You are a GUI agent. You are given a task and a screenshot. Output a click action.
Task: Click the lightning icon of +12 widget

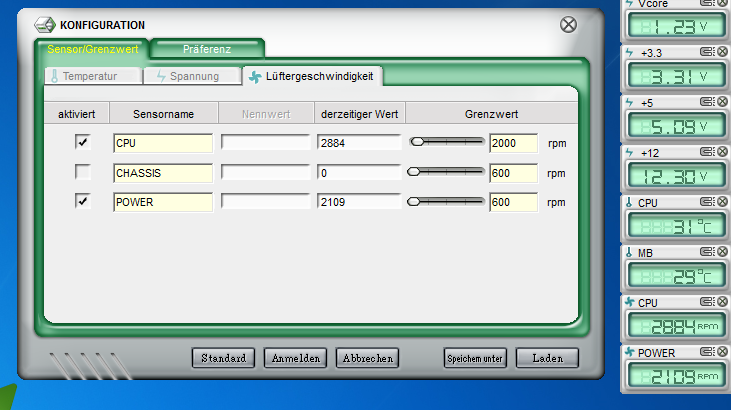pos(629,153)
